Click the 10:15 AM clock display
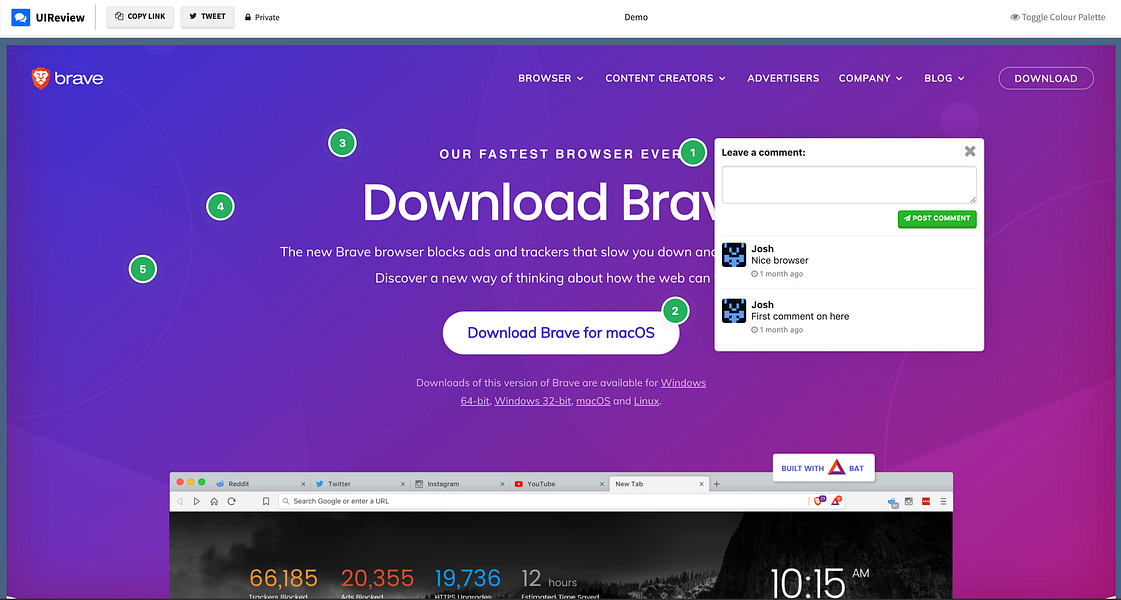Viewport: 1121px width, 600px height. coord(819,583)
